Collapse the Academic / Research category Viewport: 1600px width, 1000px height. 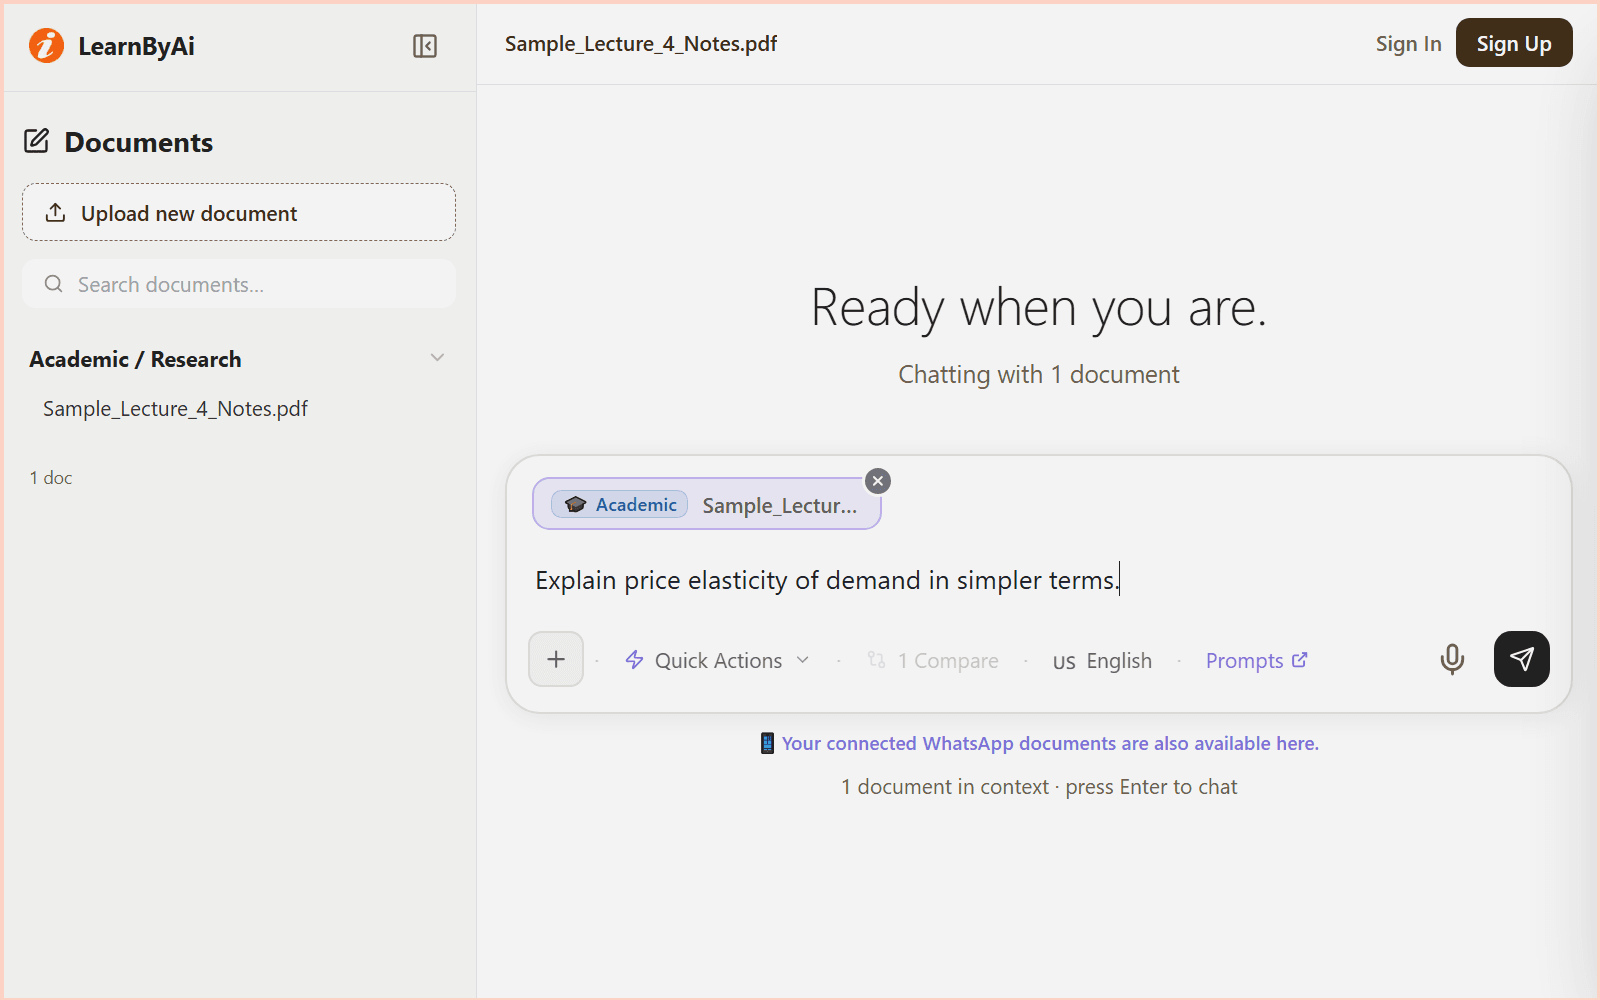[x=437, y=358]
